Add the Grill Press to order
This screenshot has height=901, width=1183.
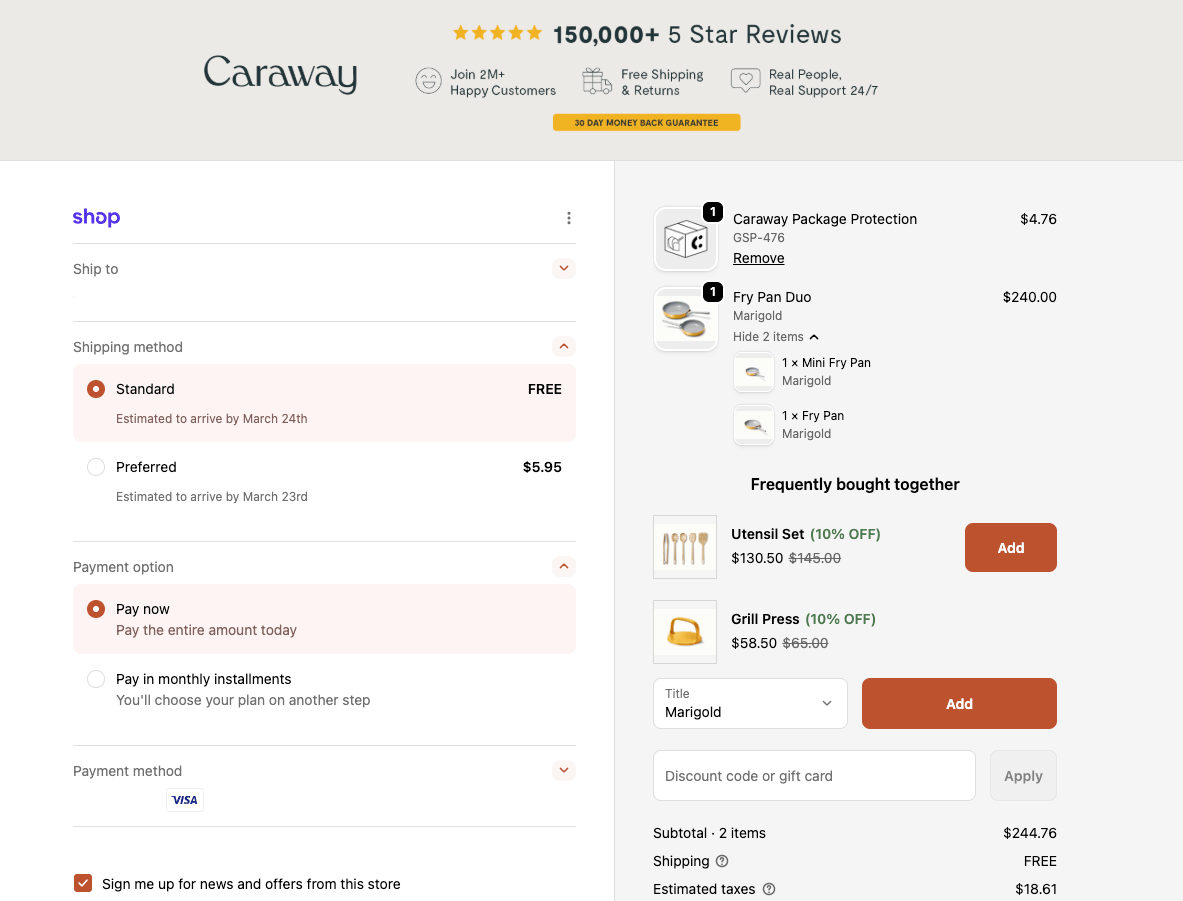coord(959,703)
